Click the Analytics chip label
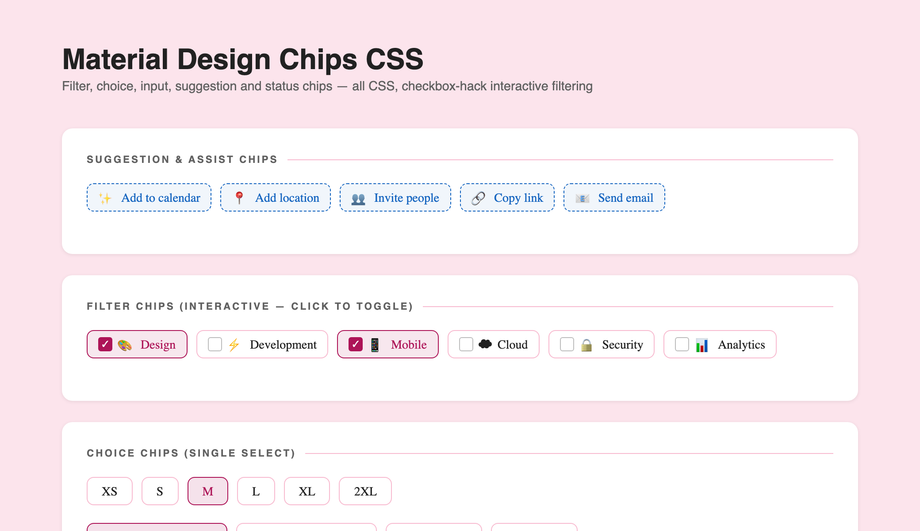This screenshot has height=531, width=920. pyautogui.click(x=741, y=345)
